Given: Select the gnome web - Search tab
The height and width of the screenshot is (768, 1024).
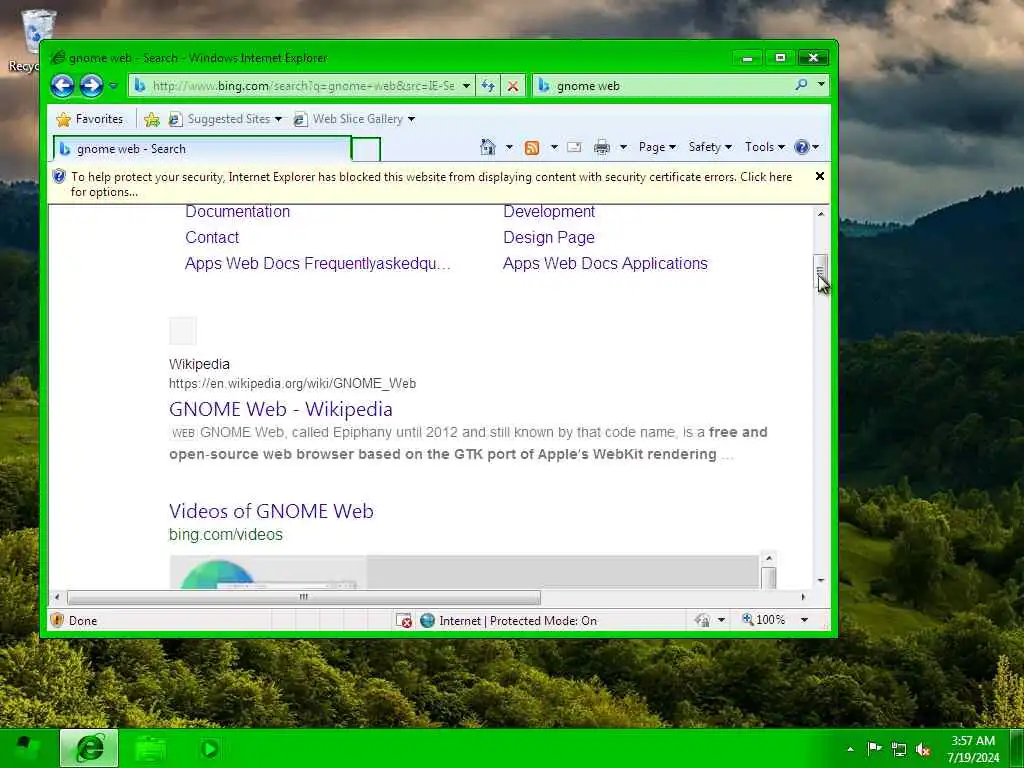Looking at the screenshot, I should click(202, 149).
